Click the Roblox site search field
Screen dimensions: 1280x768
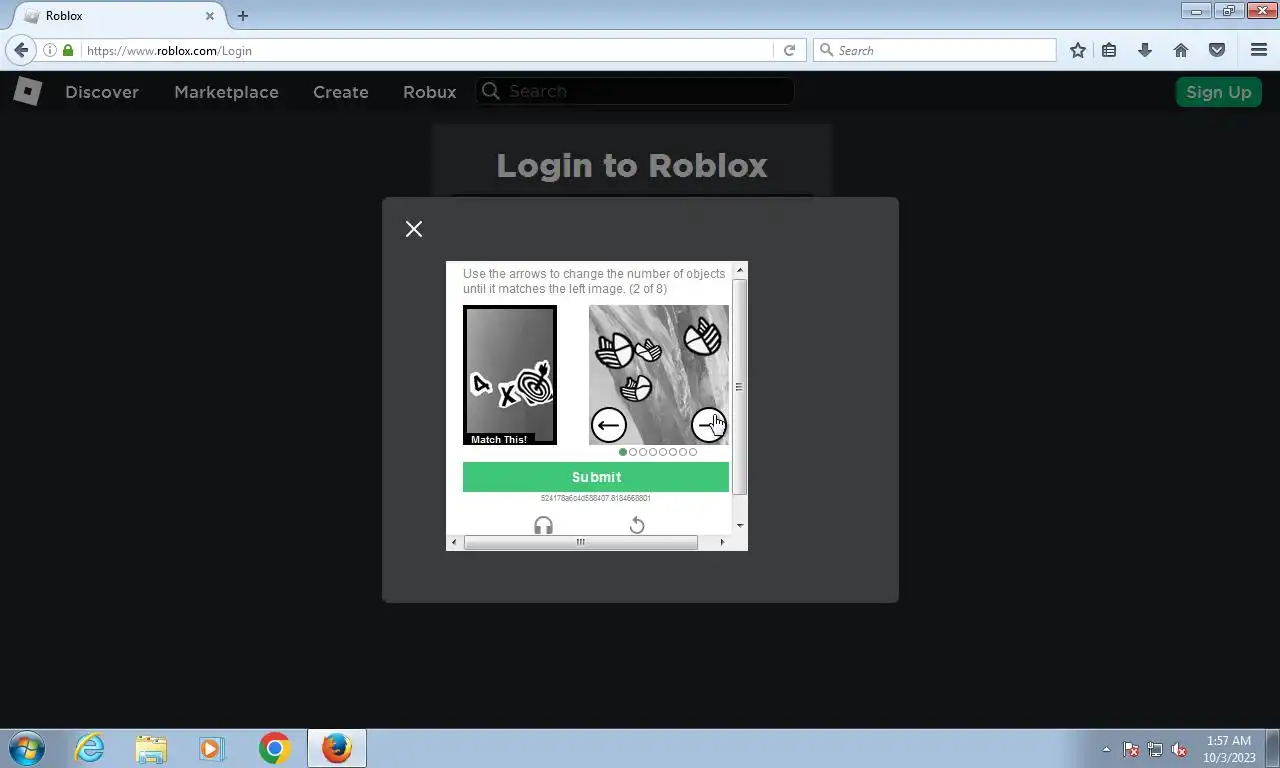[x=635, y=91]
